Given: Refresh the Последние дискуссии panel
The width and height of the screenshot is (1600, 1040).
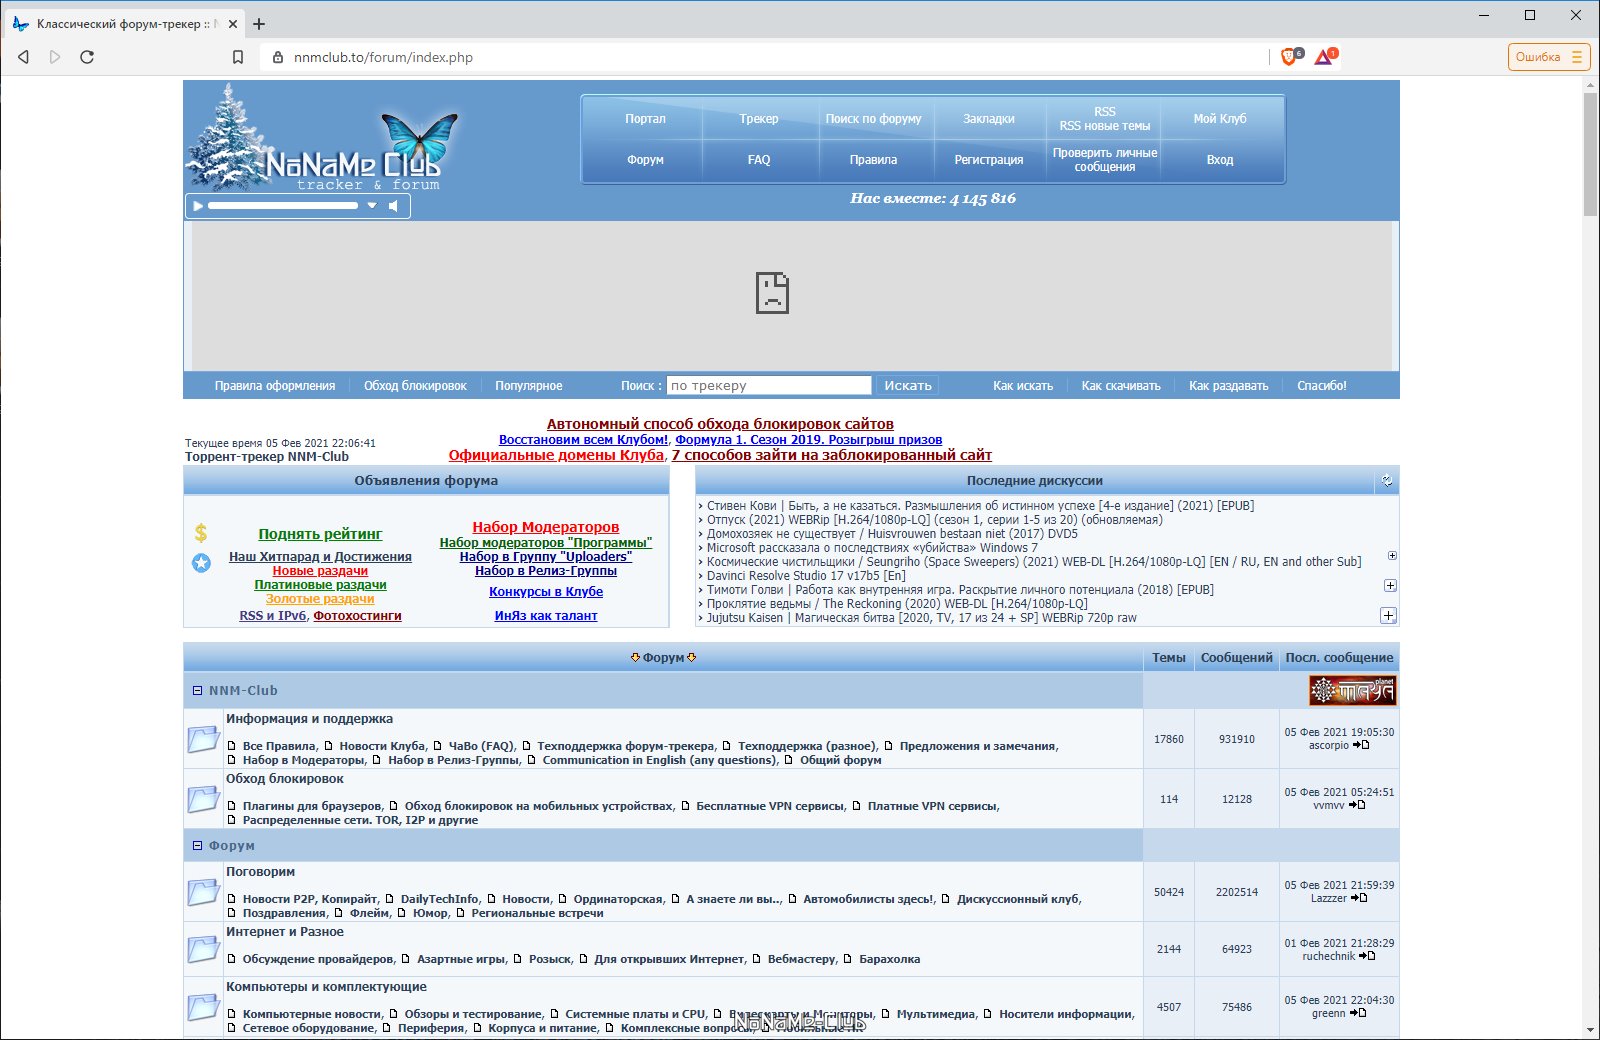Looking at the screenshot, I should pos(1387,481).
